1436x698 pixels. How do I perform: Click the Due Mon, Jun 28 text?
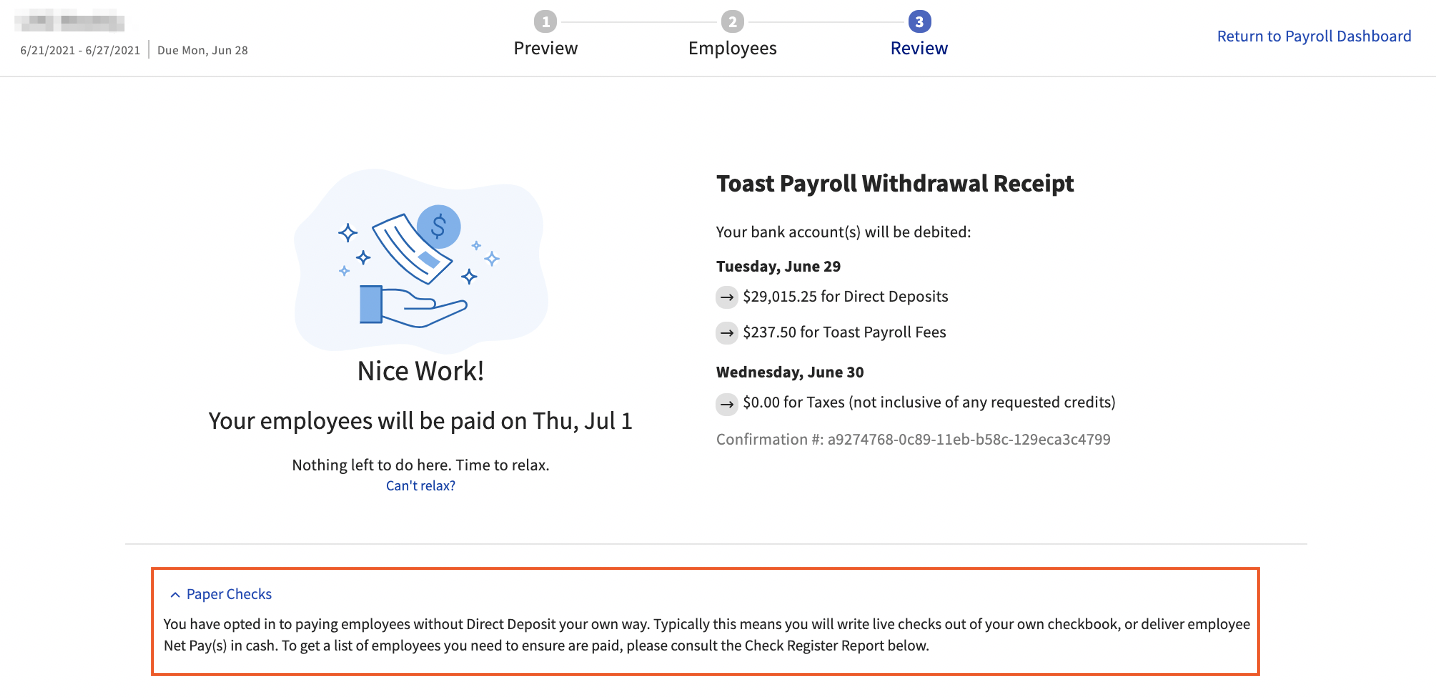click(202, 49)
